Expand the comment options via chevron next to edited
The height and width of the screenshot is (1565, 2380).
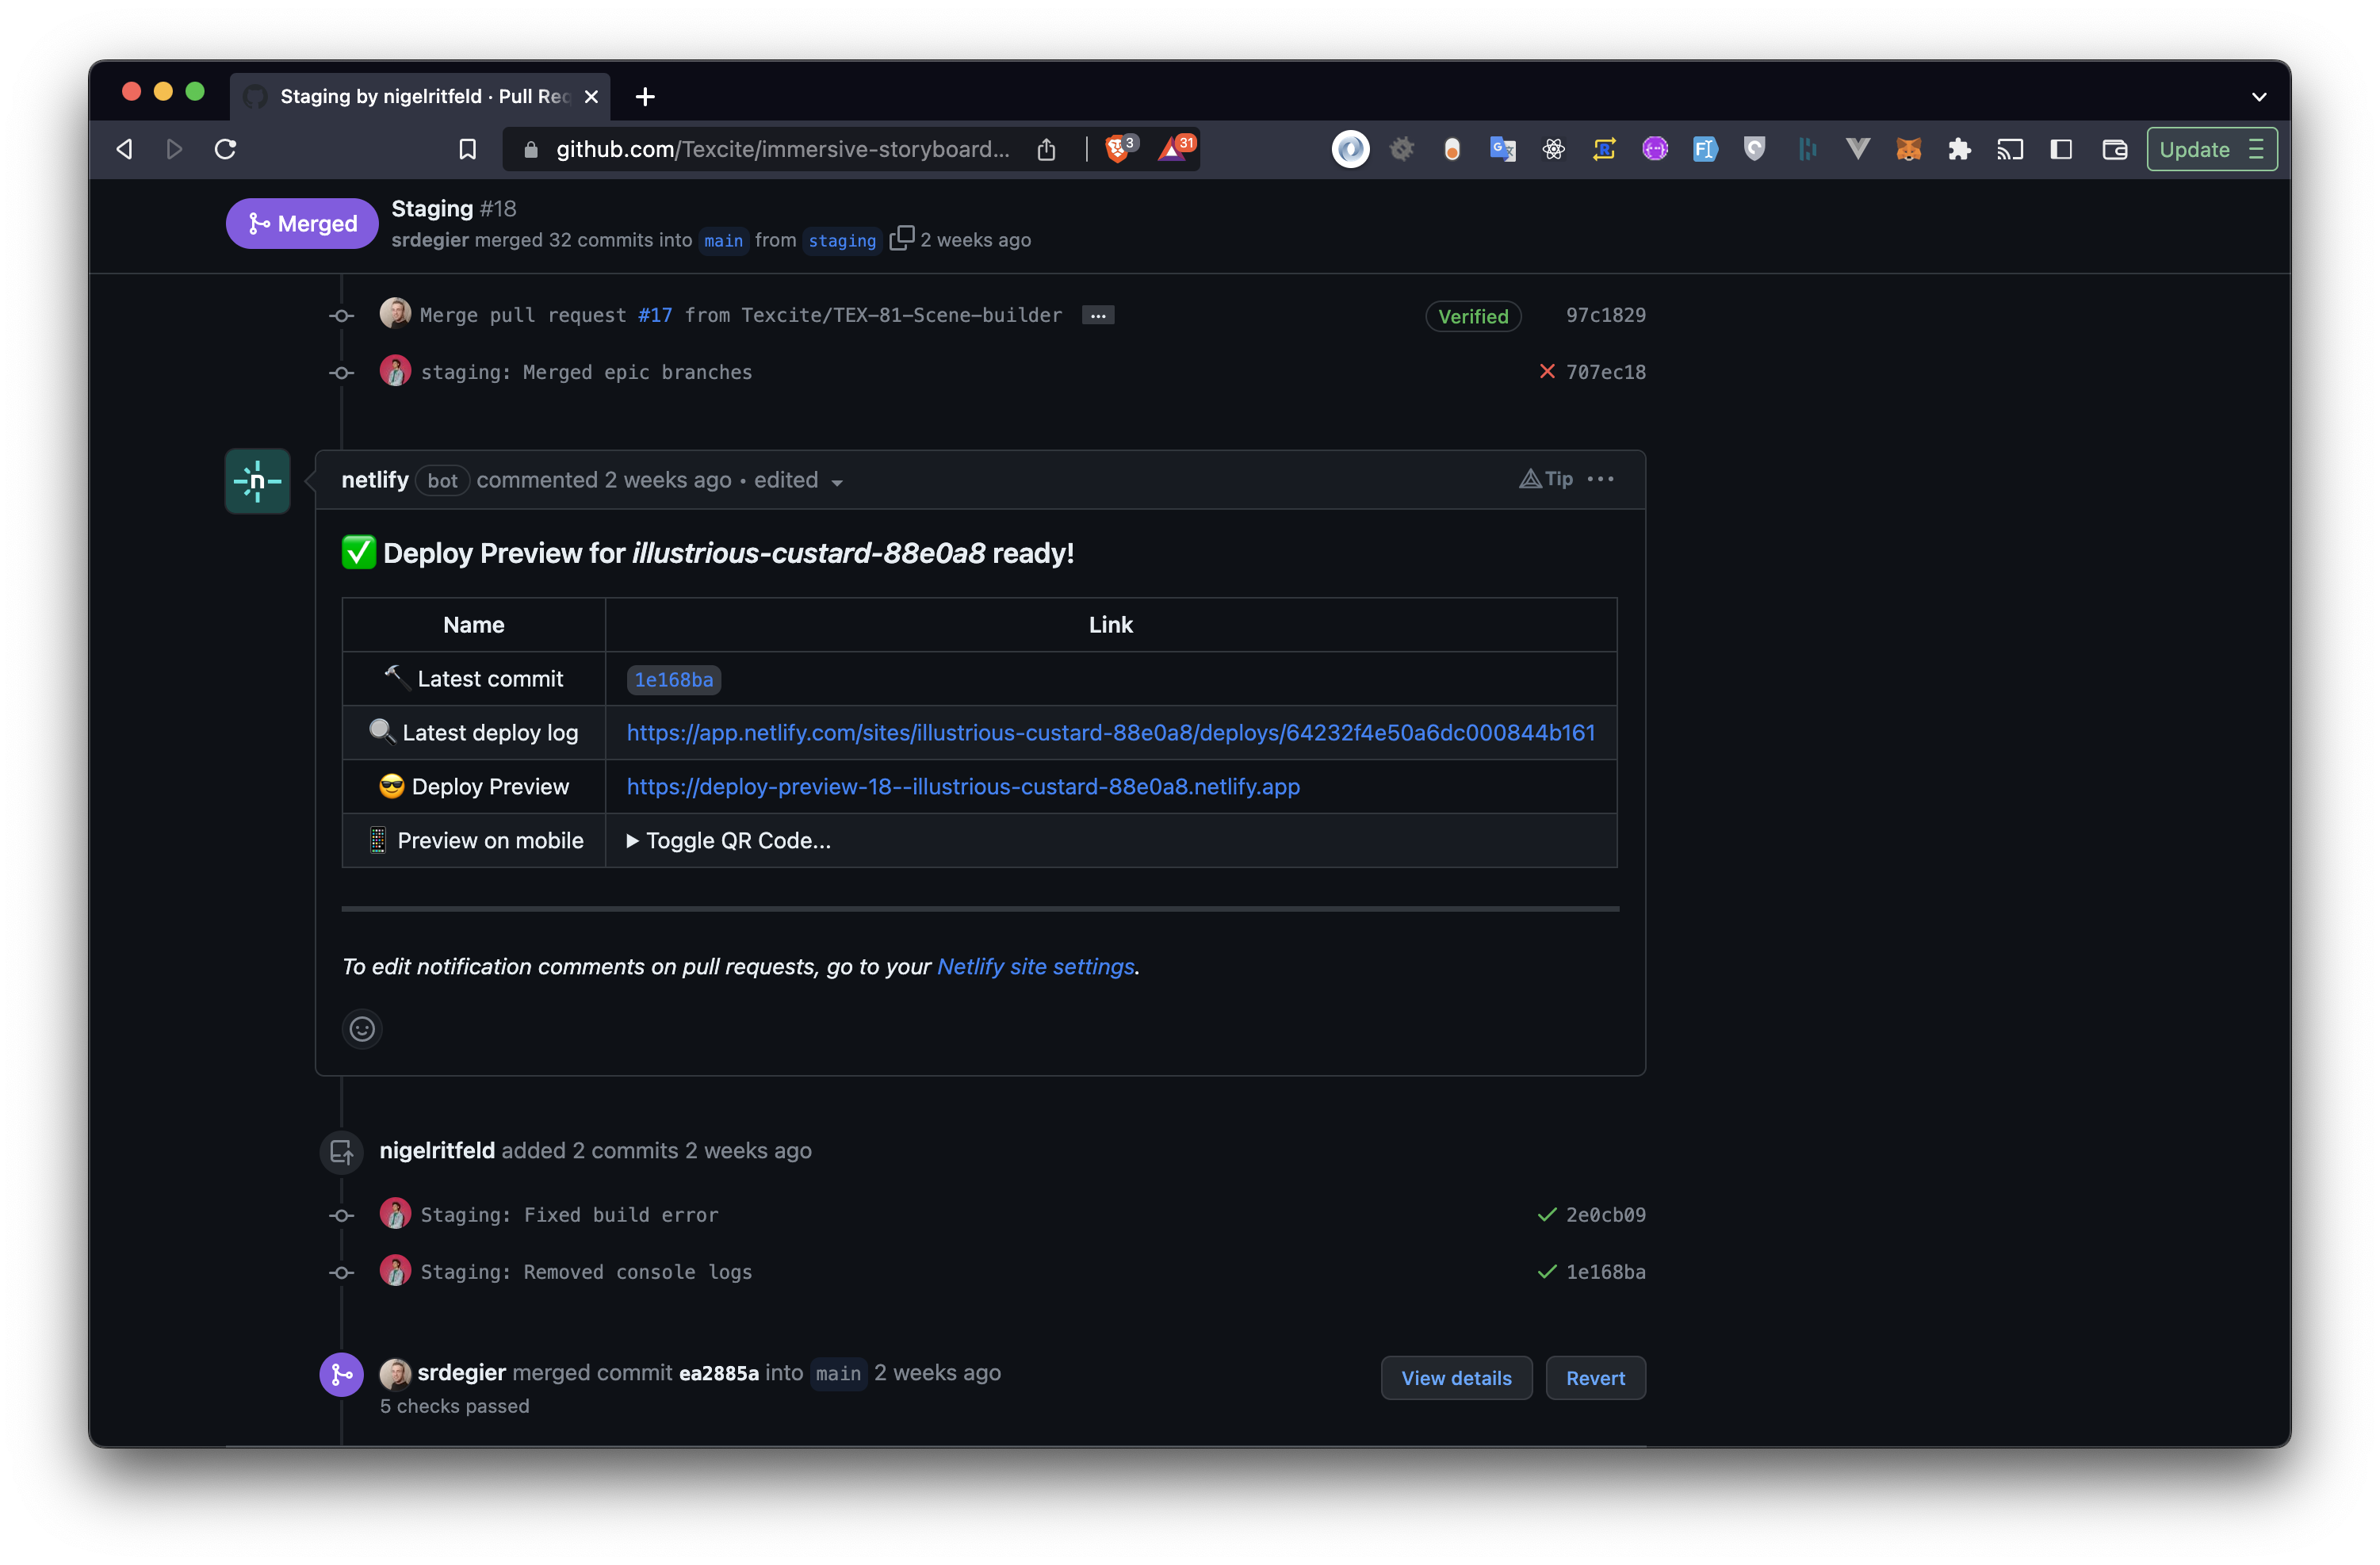coord(836,481)
